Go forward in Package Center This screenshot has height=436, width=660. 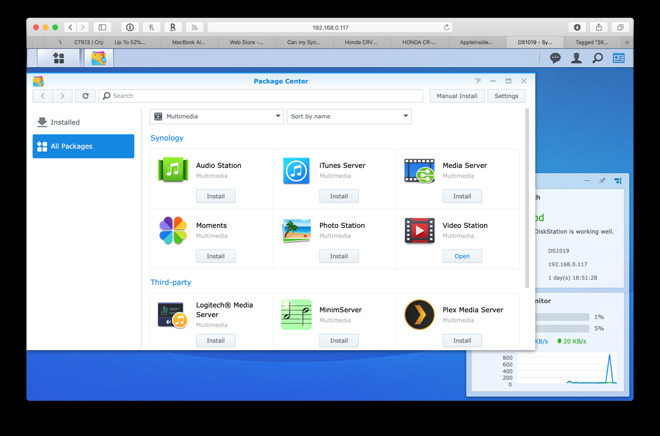coord(62,96)
